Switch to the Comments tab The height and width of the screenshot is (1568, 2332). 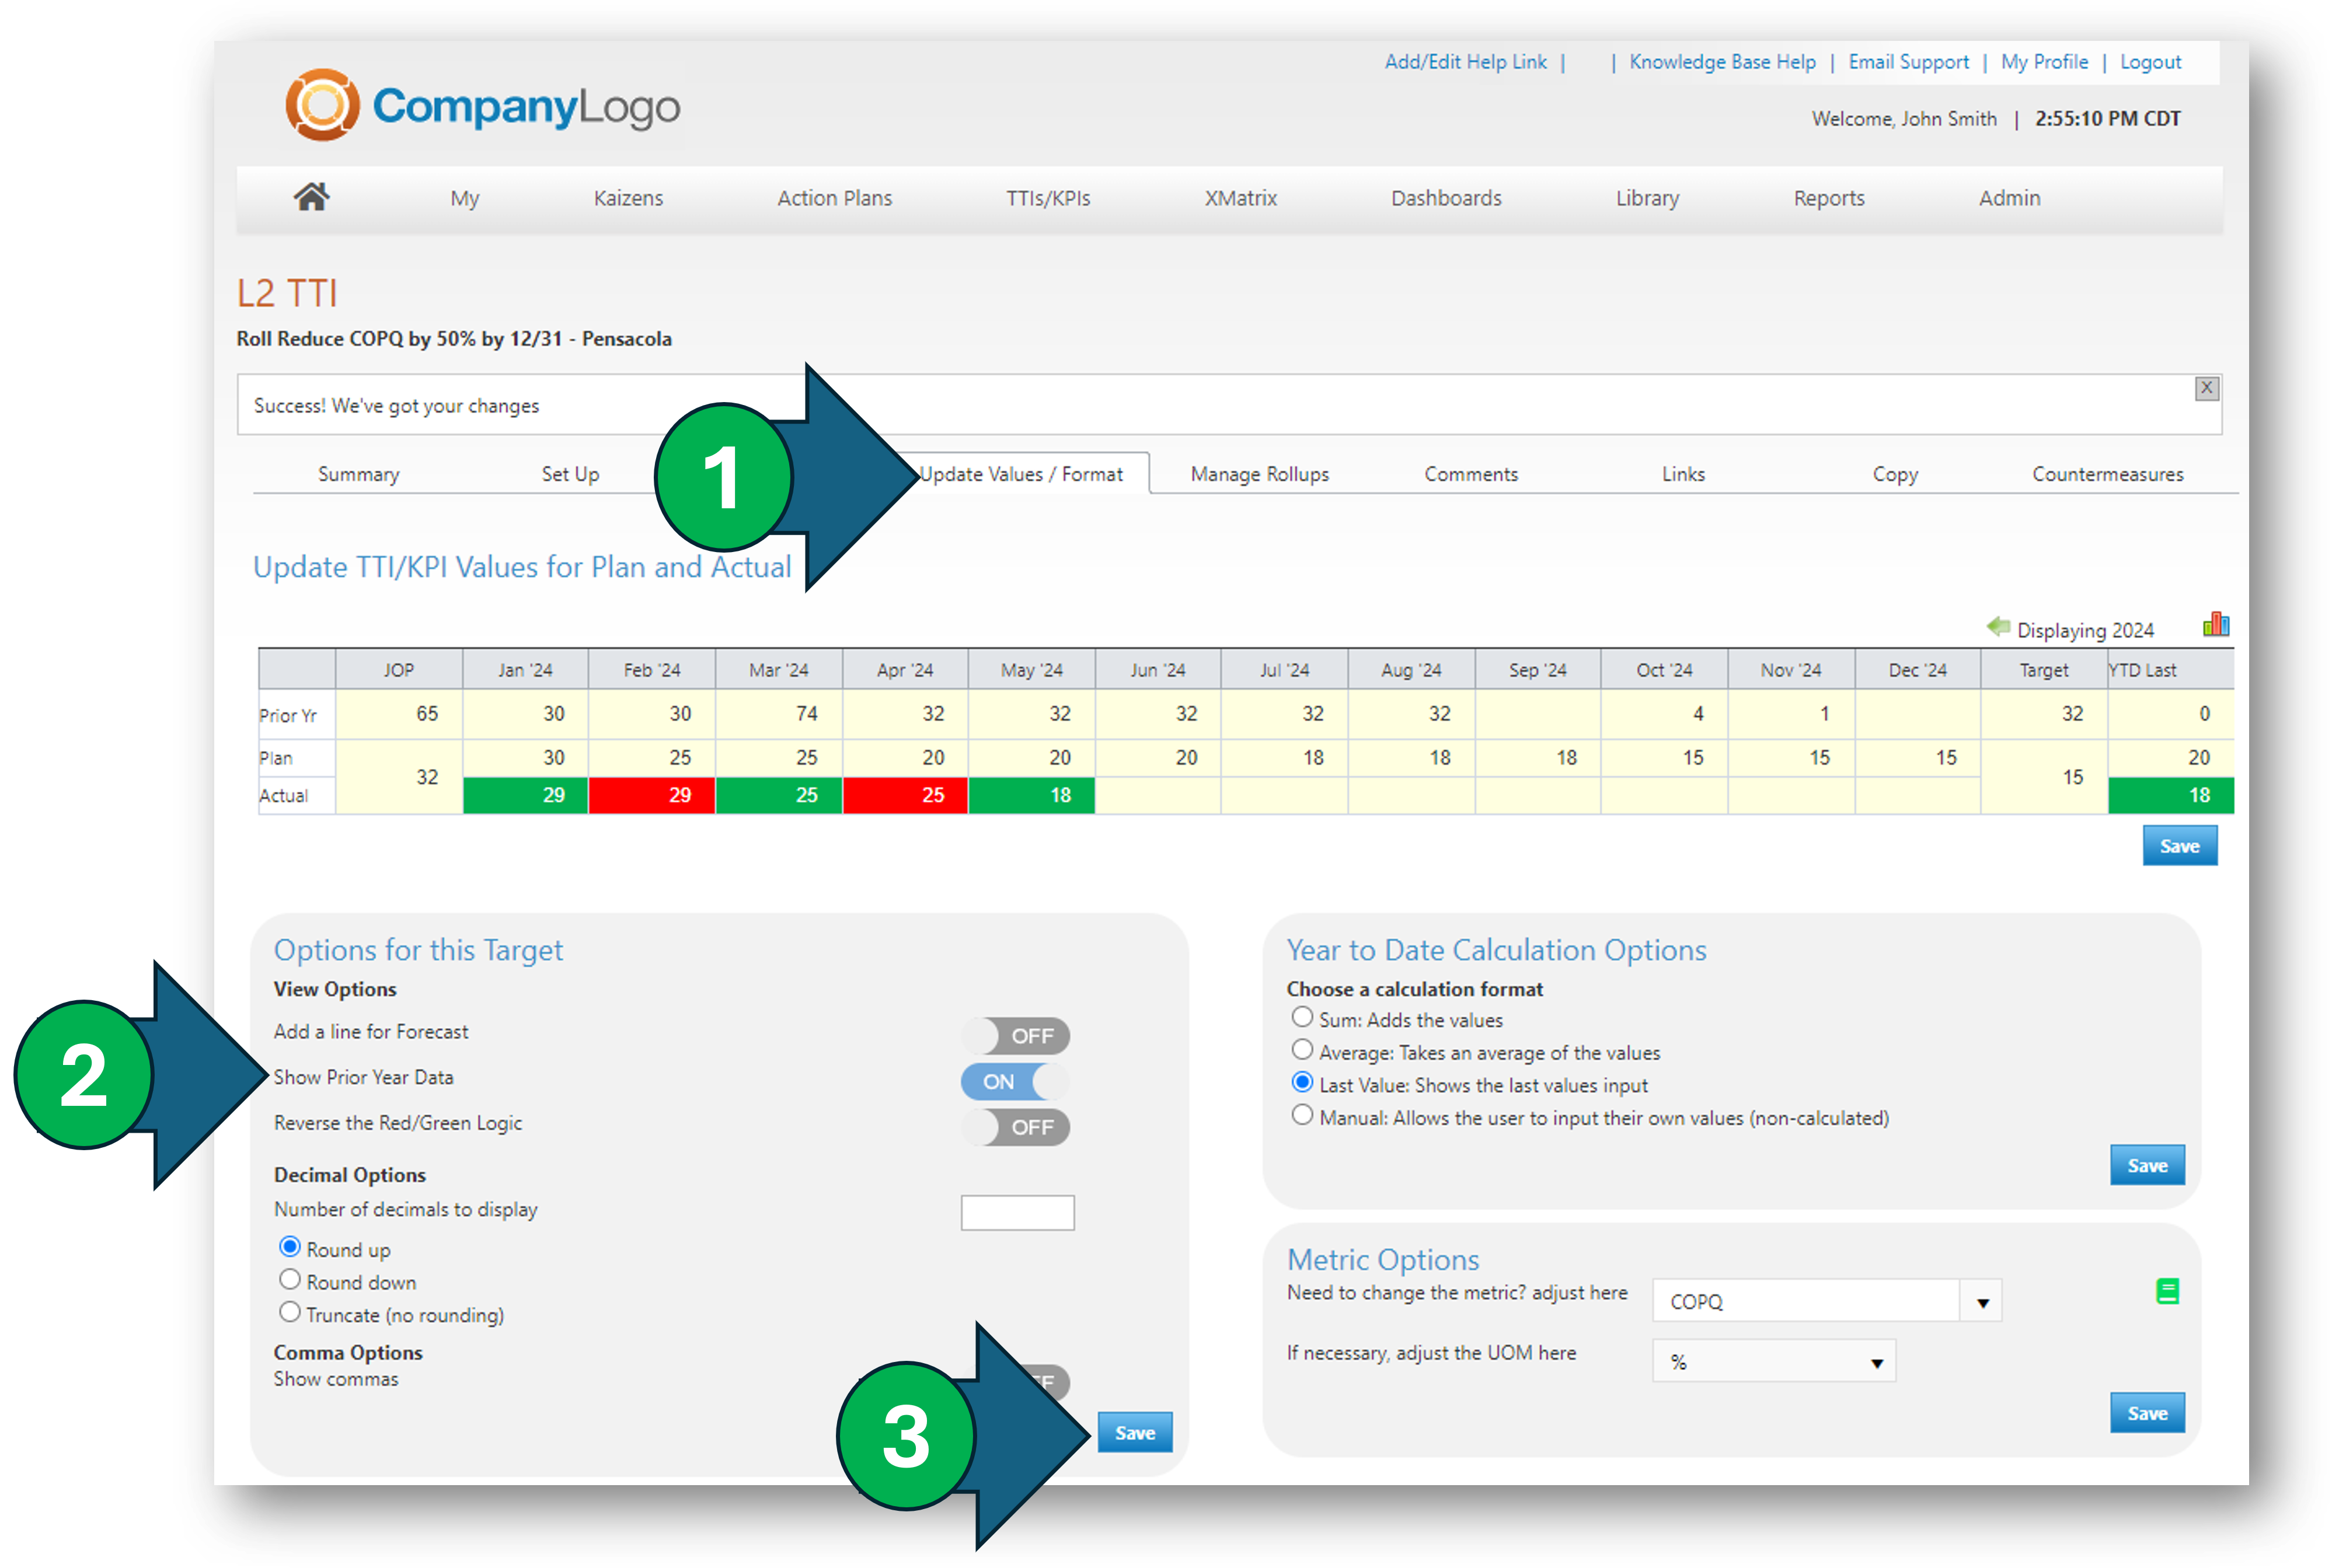click(x=1471, y=474)
